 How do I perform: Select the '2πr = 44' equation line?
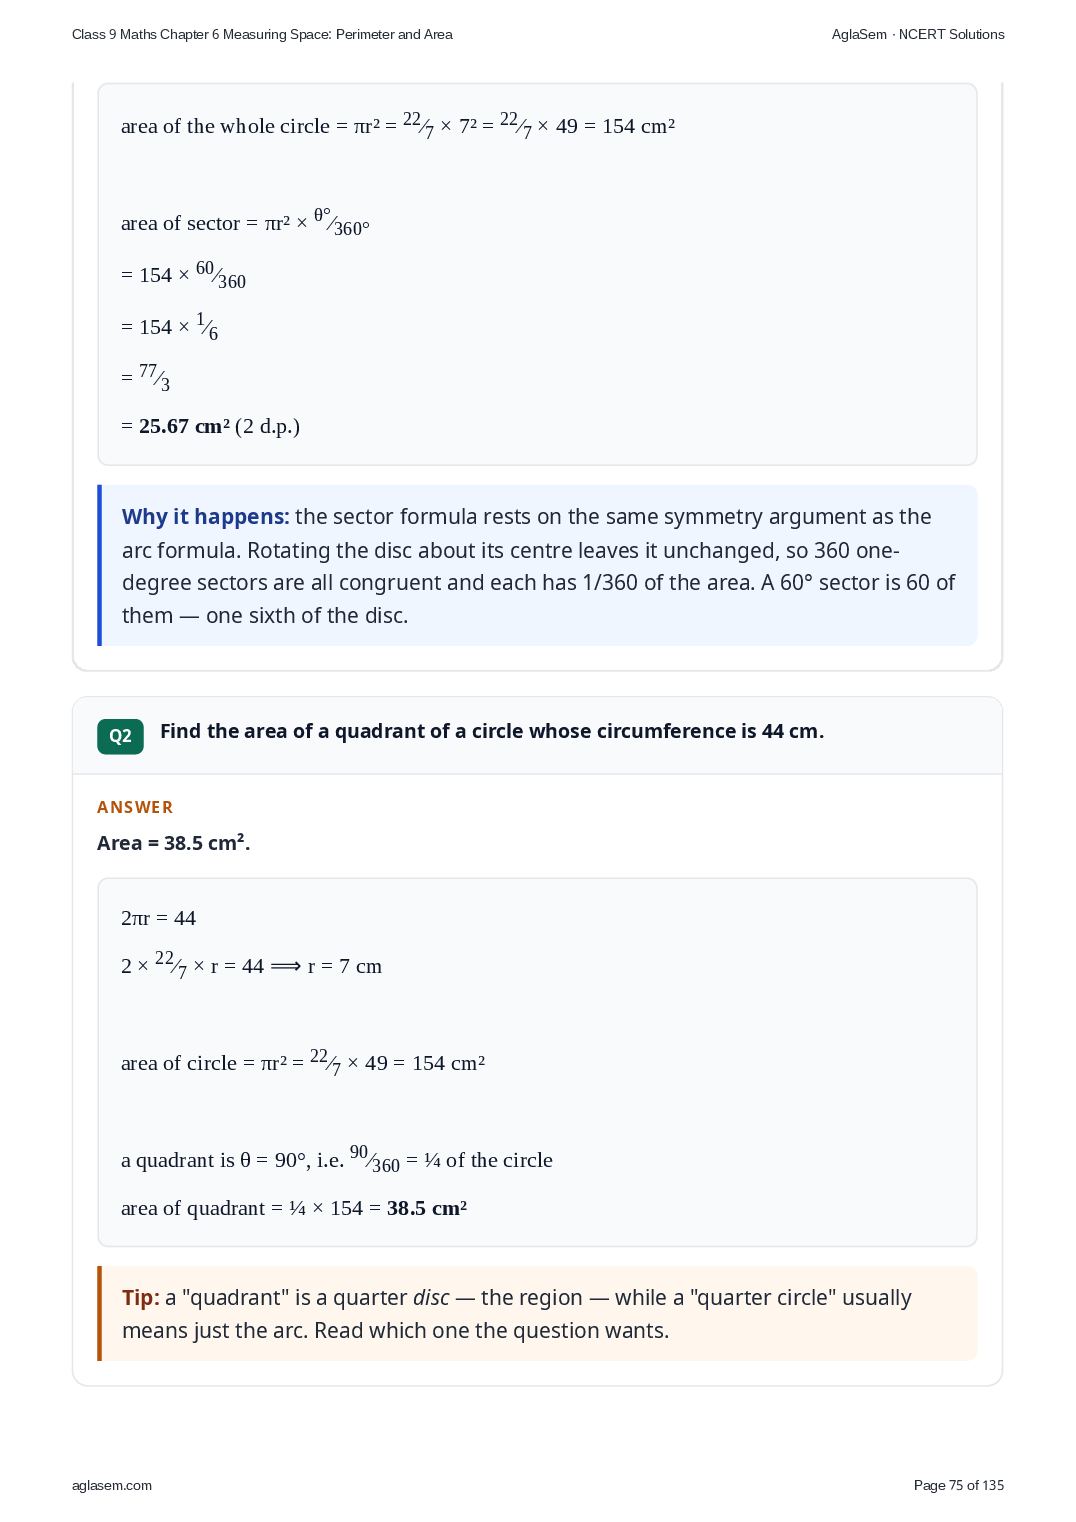[x=158, y=918]
